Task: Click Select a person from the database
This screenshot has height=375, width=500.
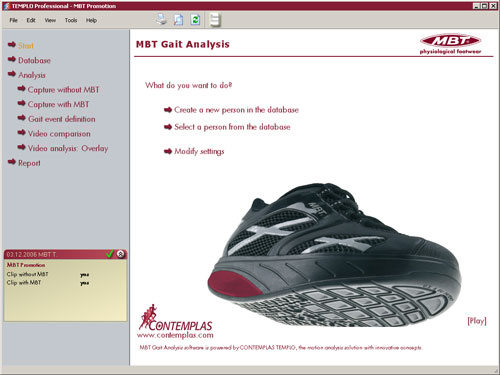Action: [x=232, y=127]
